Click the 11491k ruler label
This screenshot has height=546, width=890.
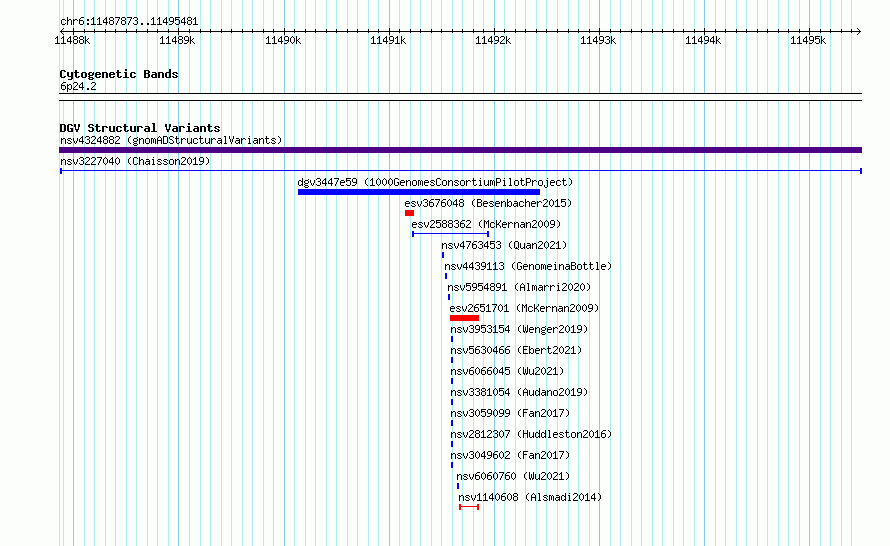point(388,40)
